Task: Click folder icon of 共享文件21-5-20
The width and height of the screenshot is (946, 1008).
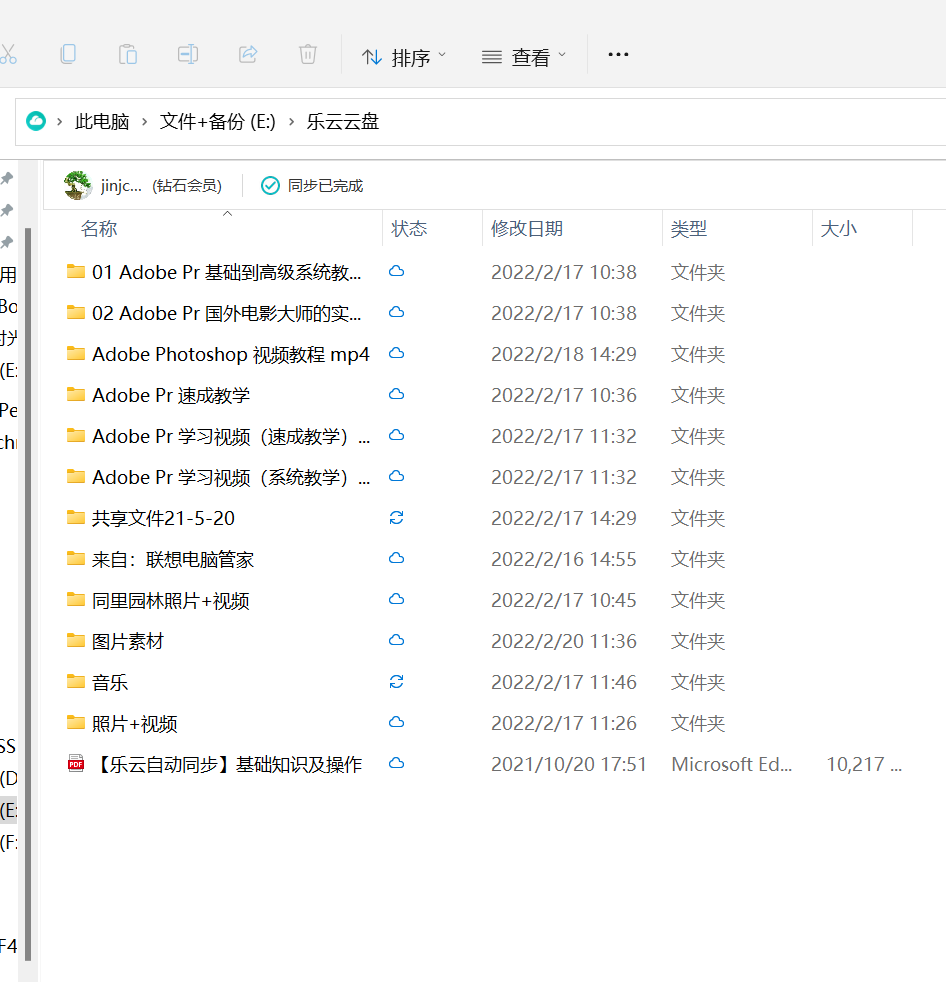Action: tap(76, 518)
